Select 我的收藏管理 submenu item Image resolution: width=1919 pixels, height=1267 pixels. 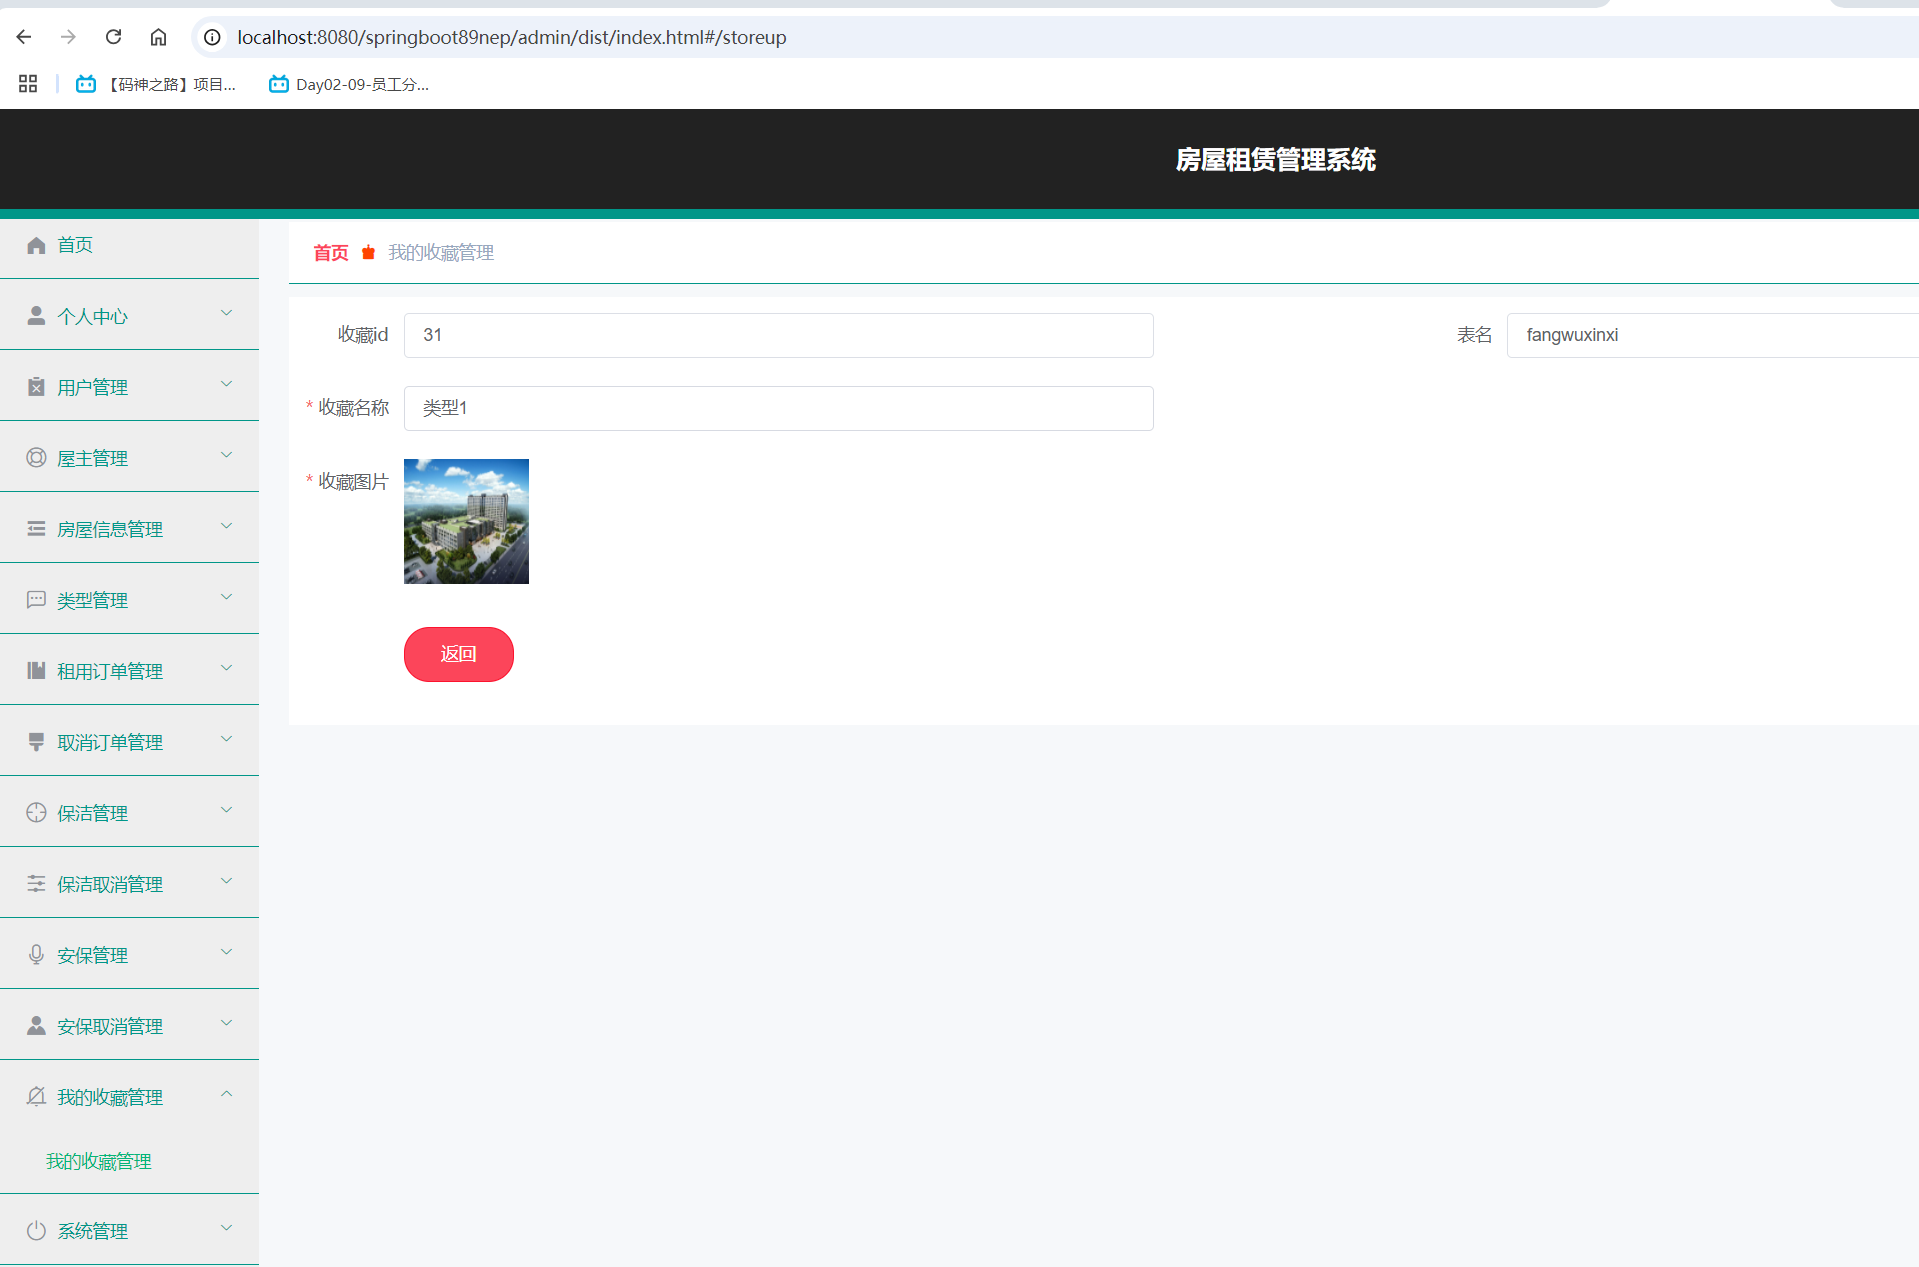(98, 1161)
